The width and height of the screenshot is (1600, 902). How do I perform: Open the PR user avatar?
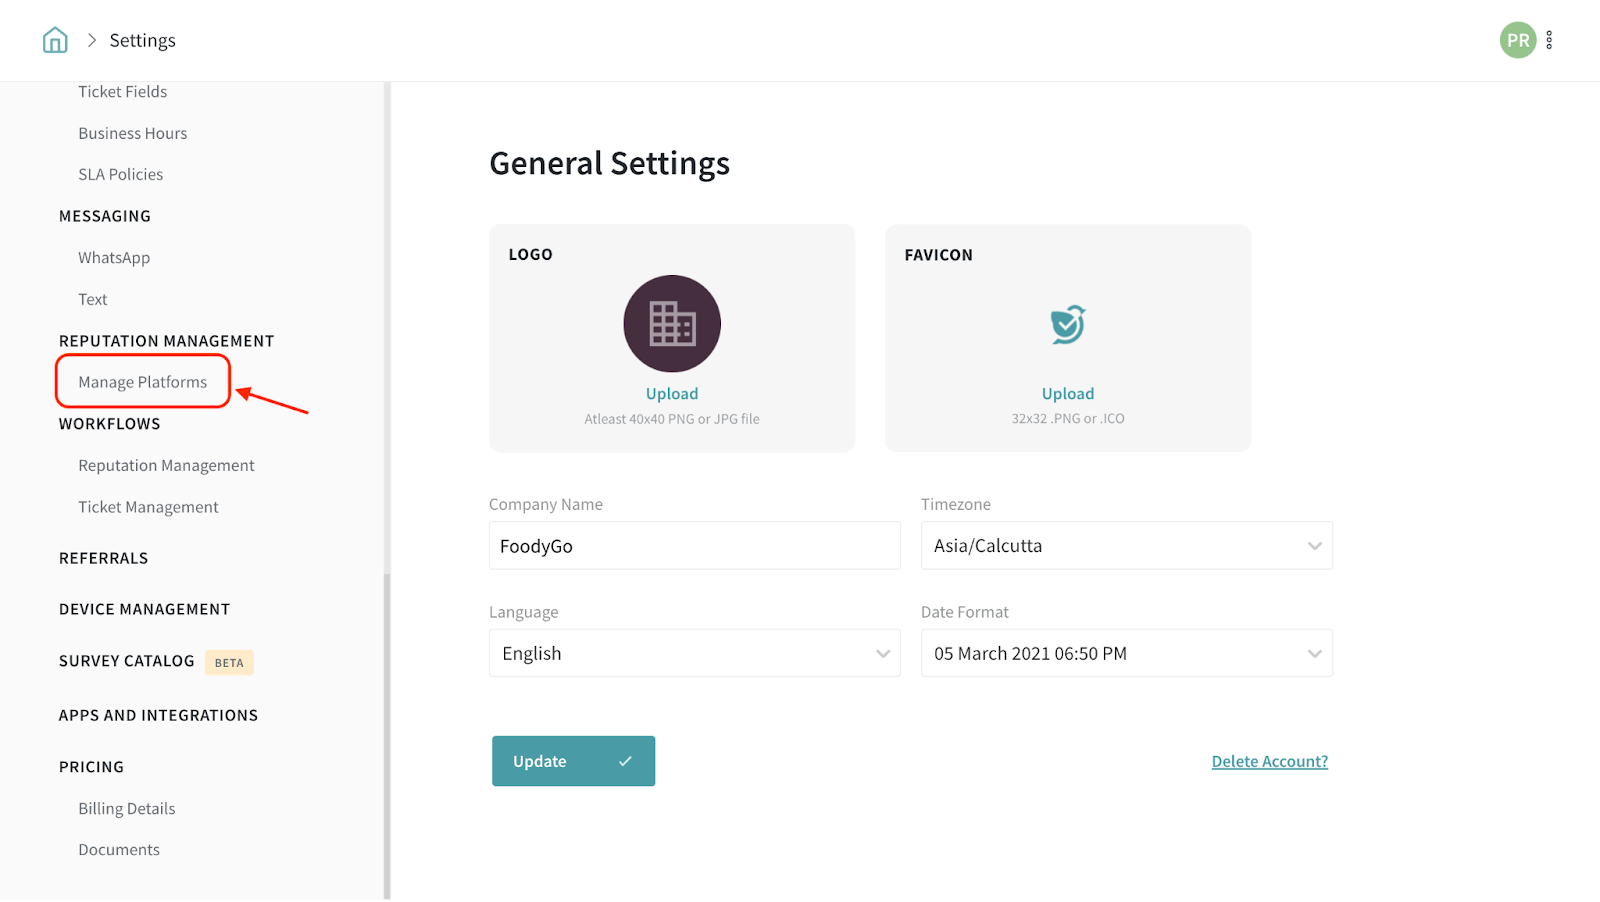pyautogui.click(x=1517, y=40)
